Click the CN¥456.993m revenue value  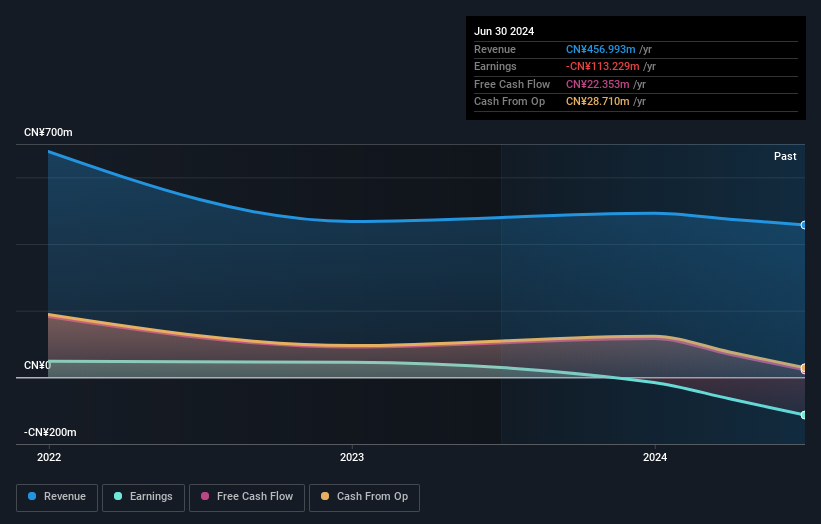tap(601, 49)
